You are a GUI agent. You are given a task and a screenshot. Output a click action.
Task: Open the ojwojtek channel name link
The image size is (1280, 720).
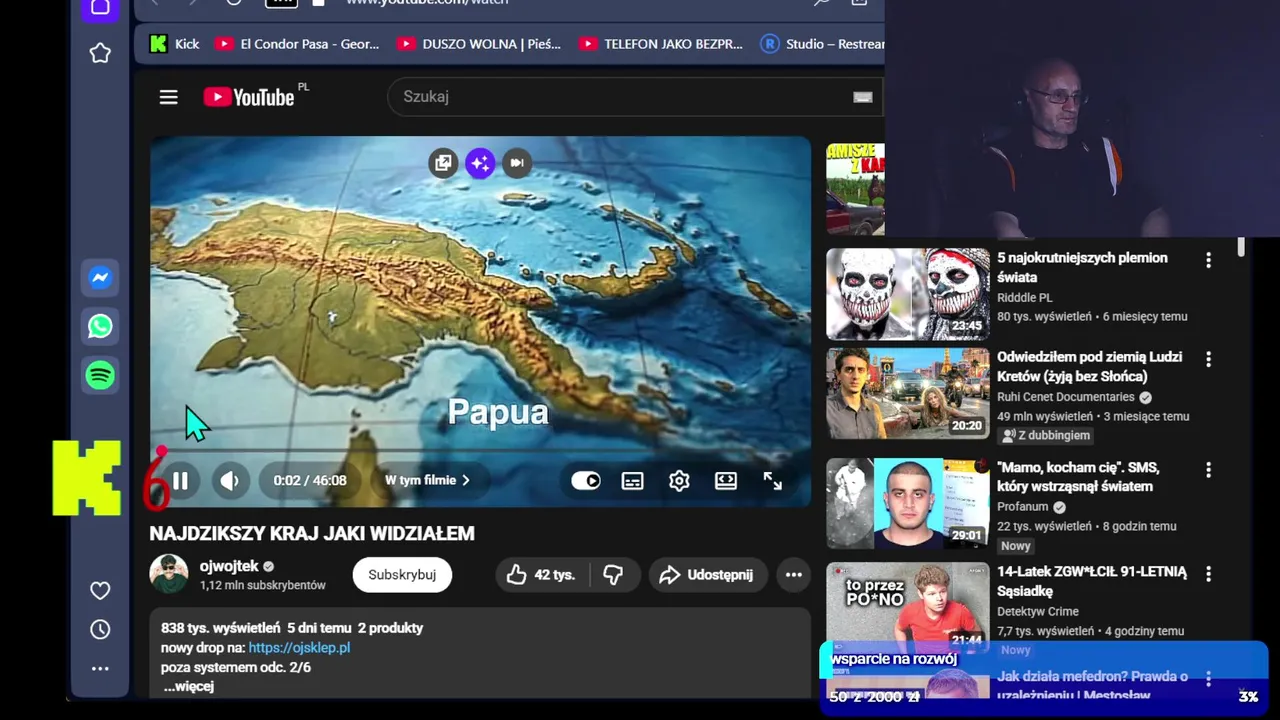coord(229,566)
